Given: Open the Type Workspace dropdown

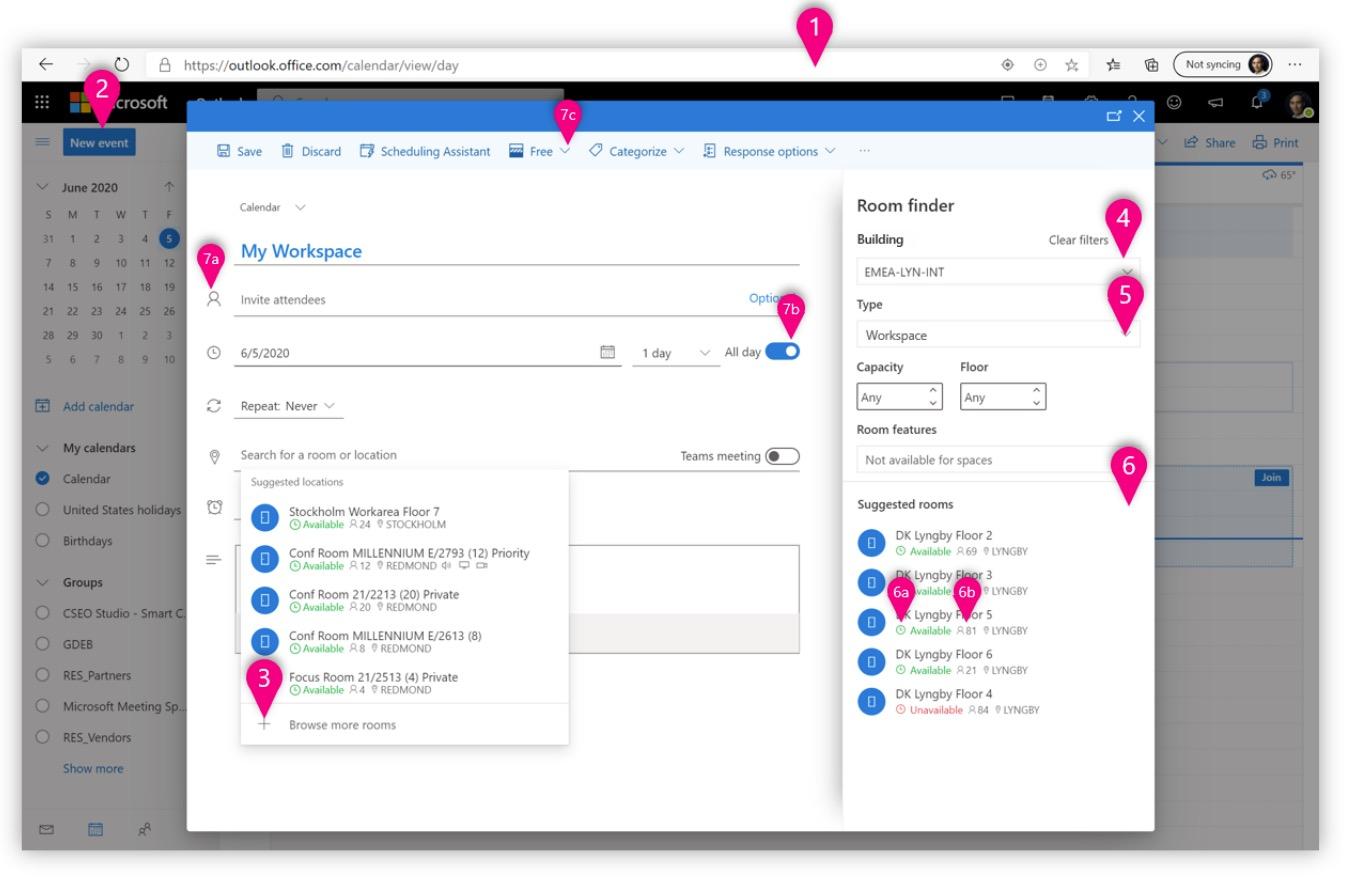Looking at the screenshot, I should coord(998,335).
